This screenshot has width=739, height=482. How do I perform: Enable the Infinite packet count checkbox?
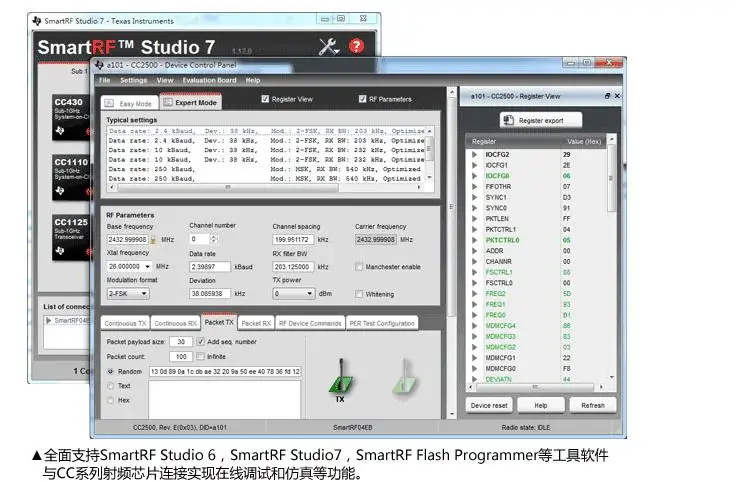(x=200, y=356)
